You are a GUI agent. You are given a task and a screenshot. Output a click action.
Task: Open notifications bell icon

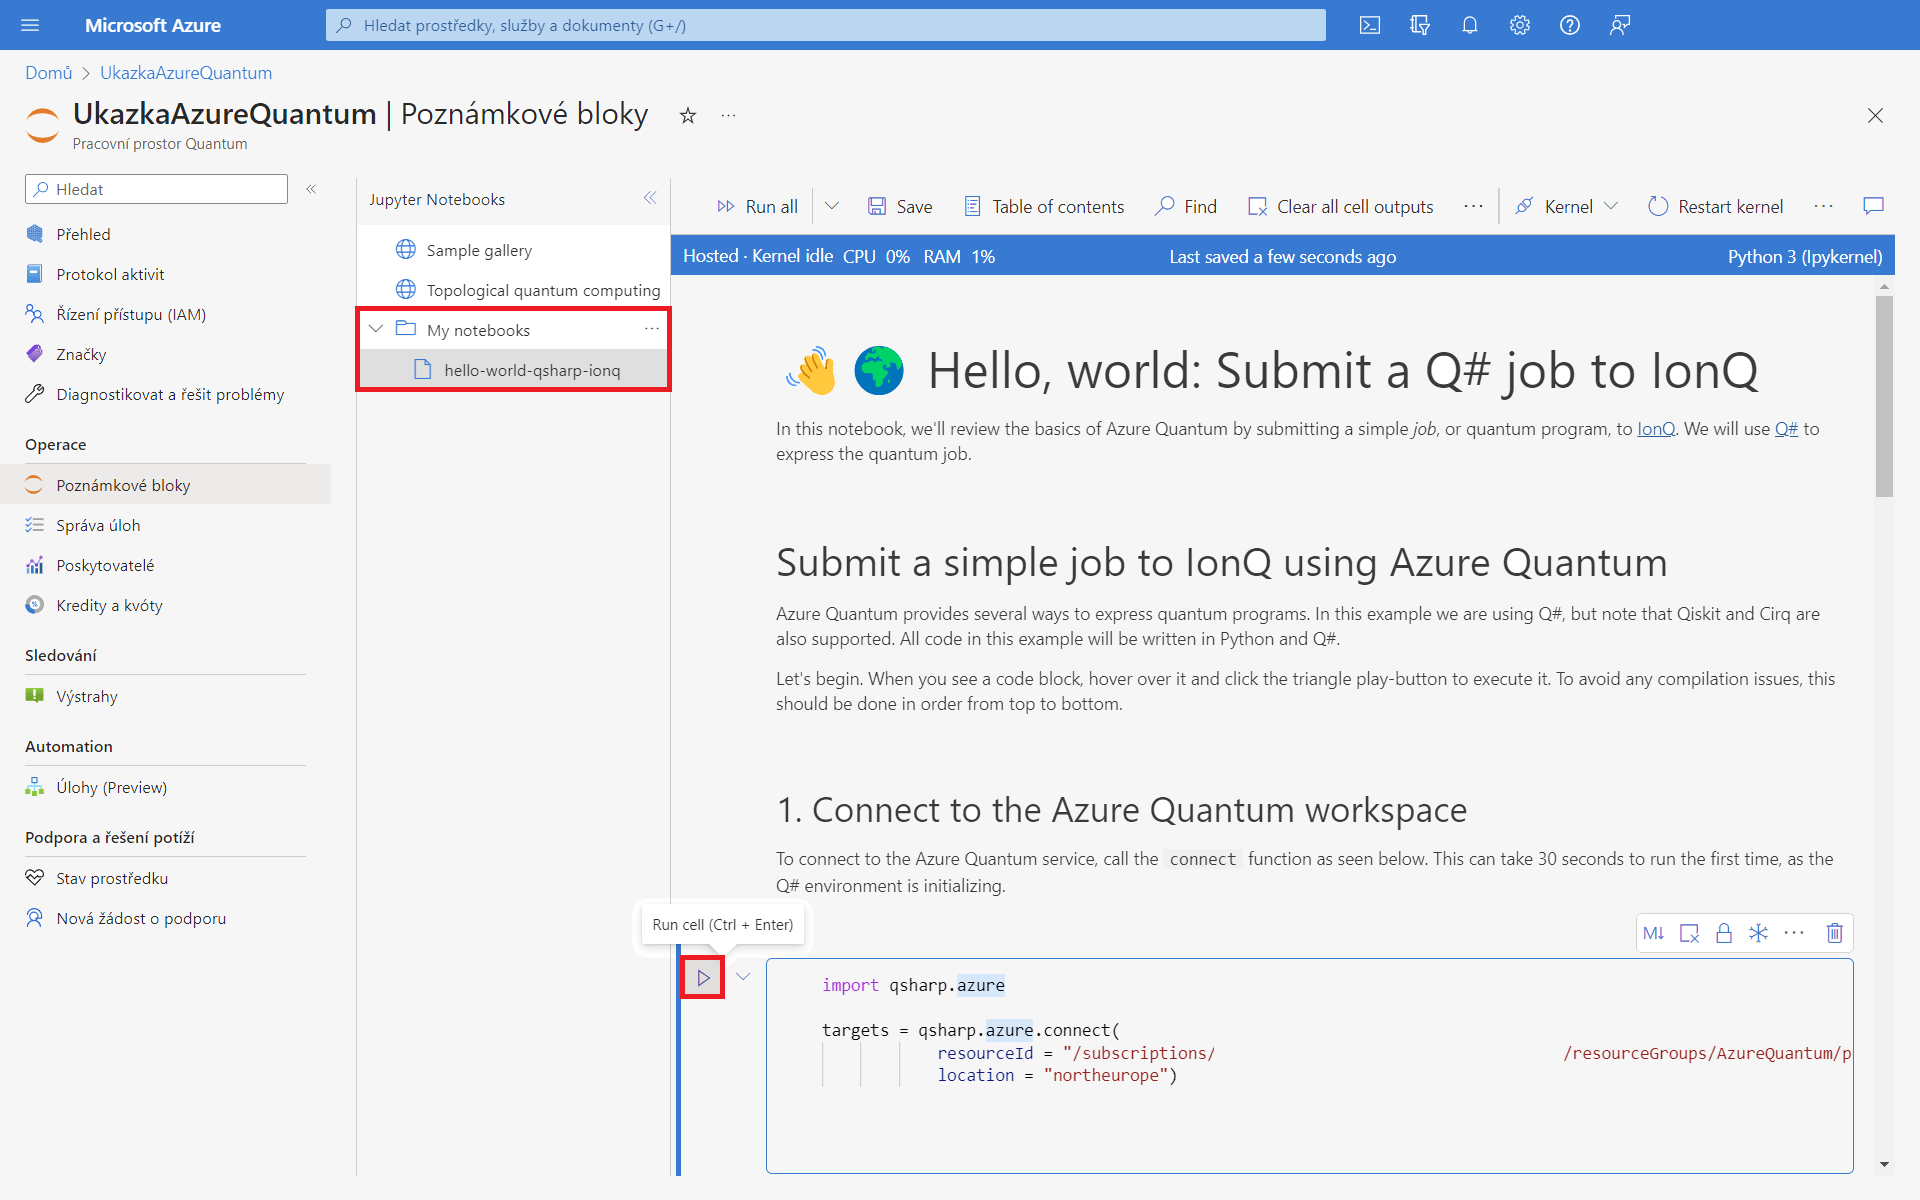point(1469,25)
